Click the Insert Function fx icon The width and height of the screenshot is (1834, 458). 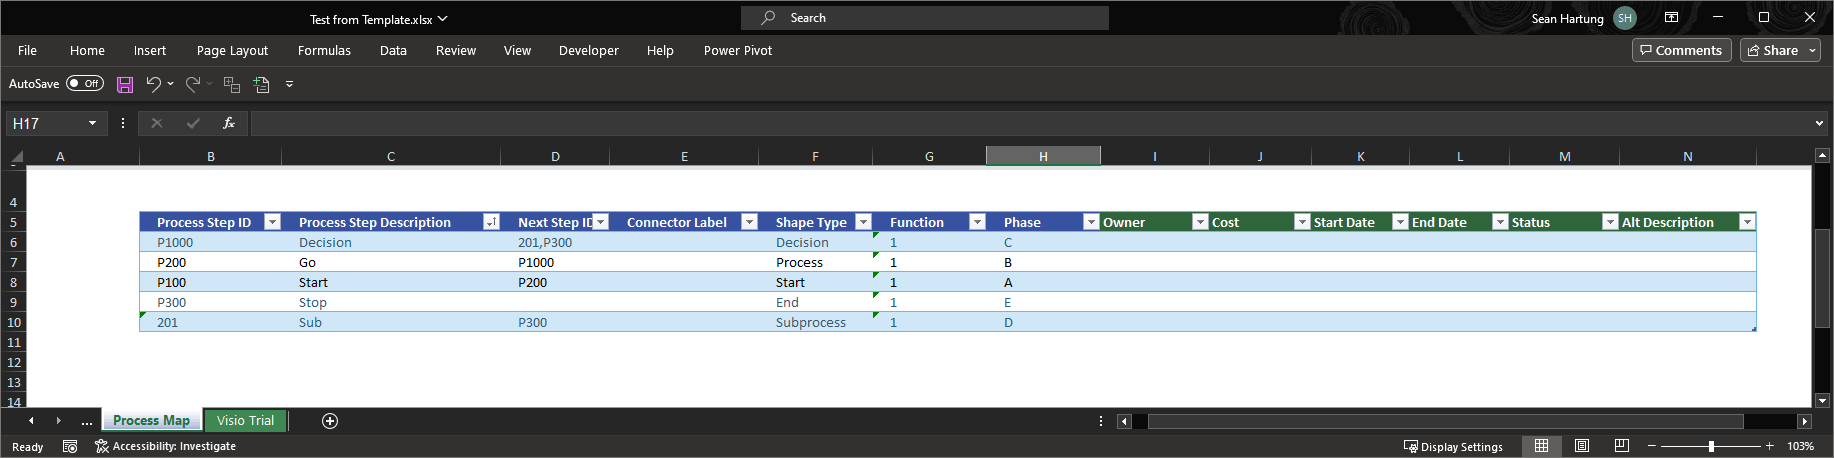(229, 123)
